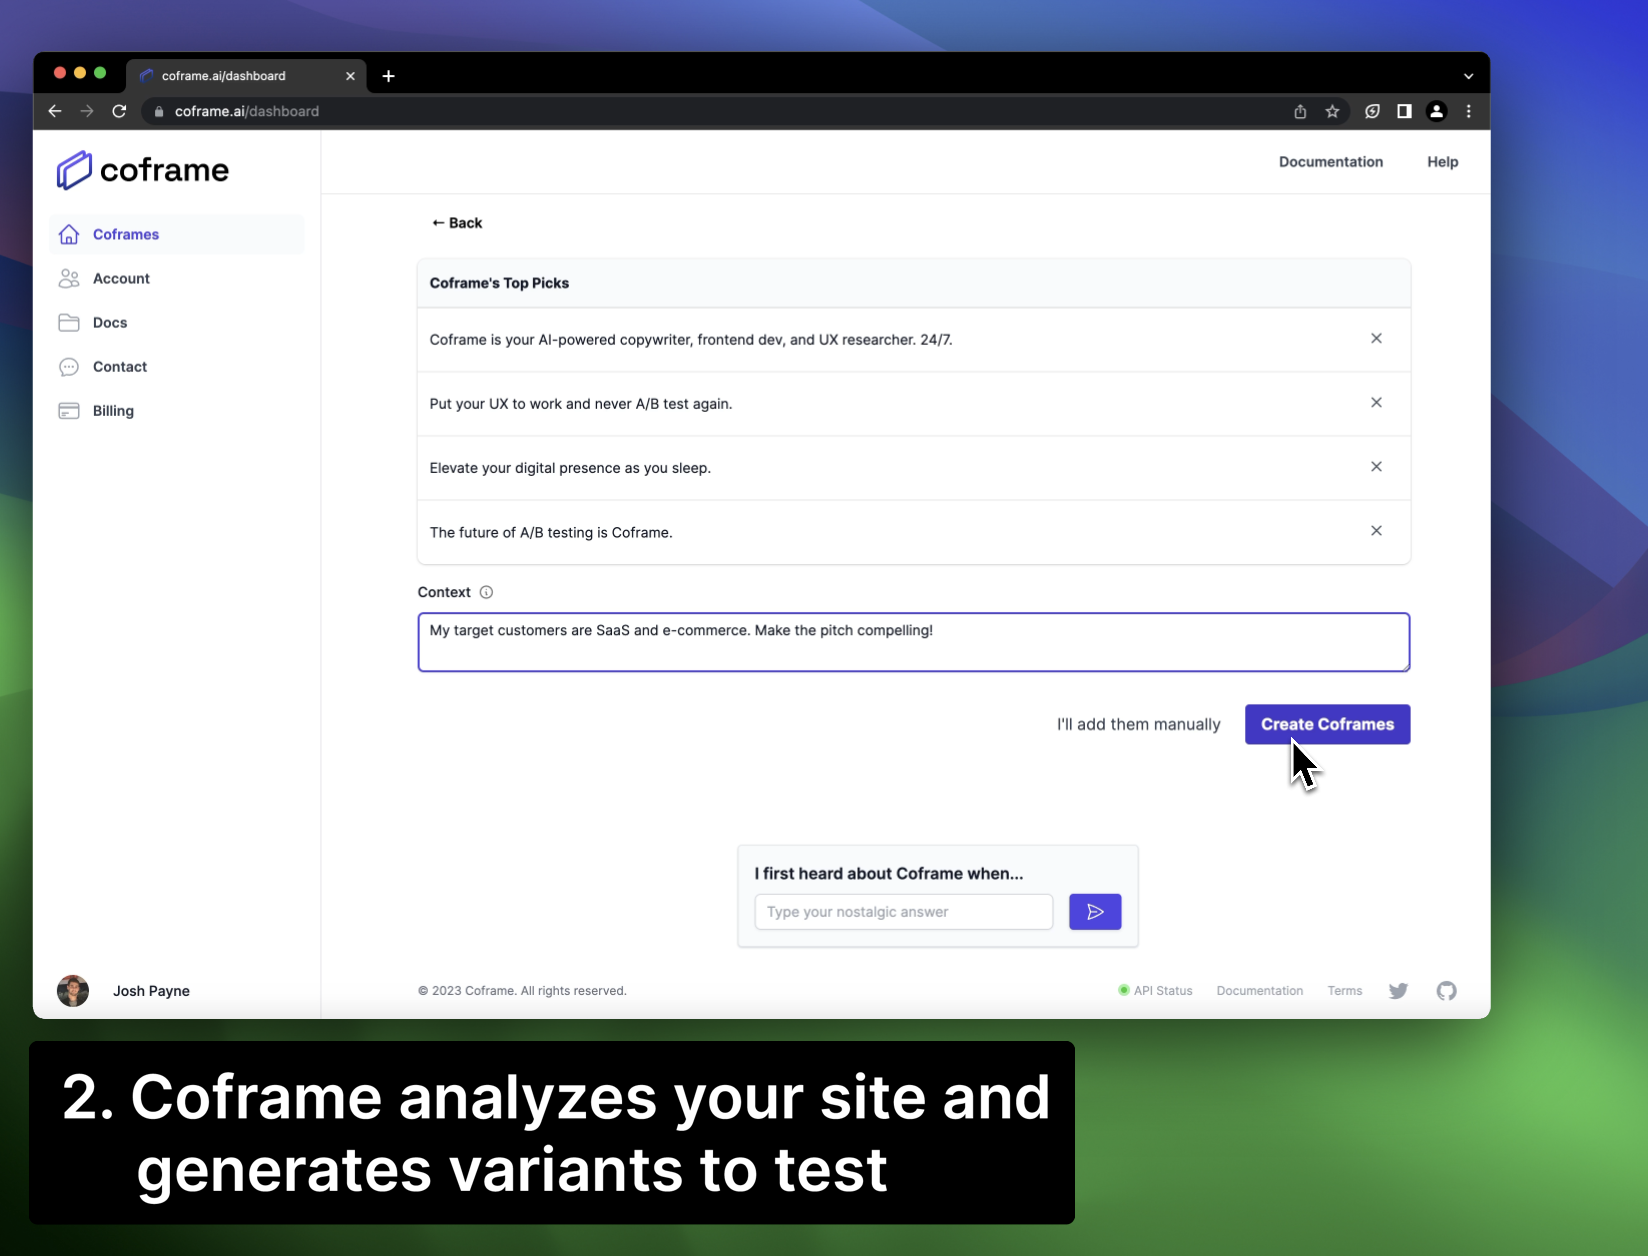Open the Chrome three-dot menu

click(x=1468, y=111)
